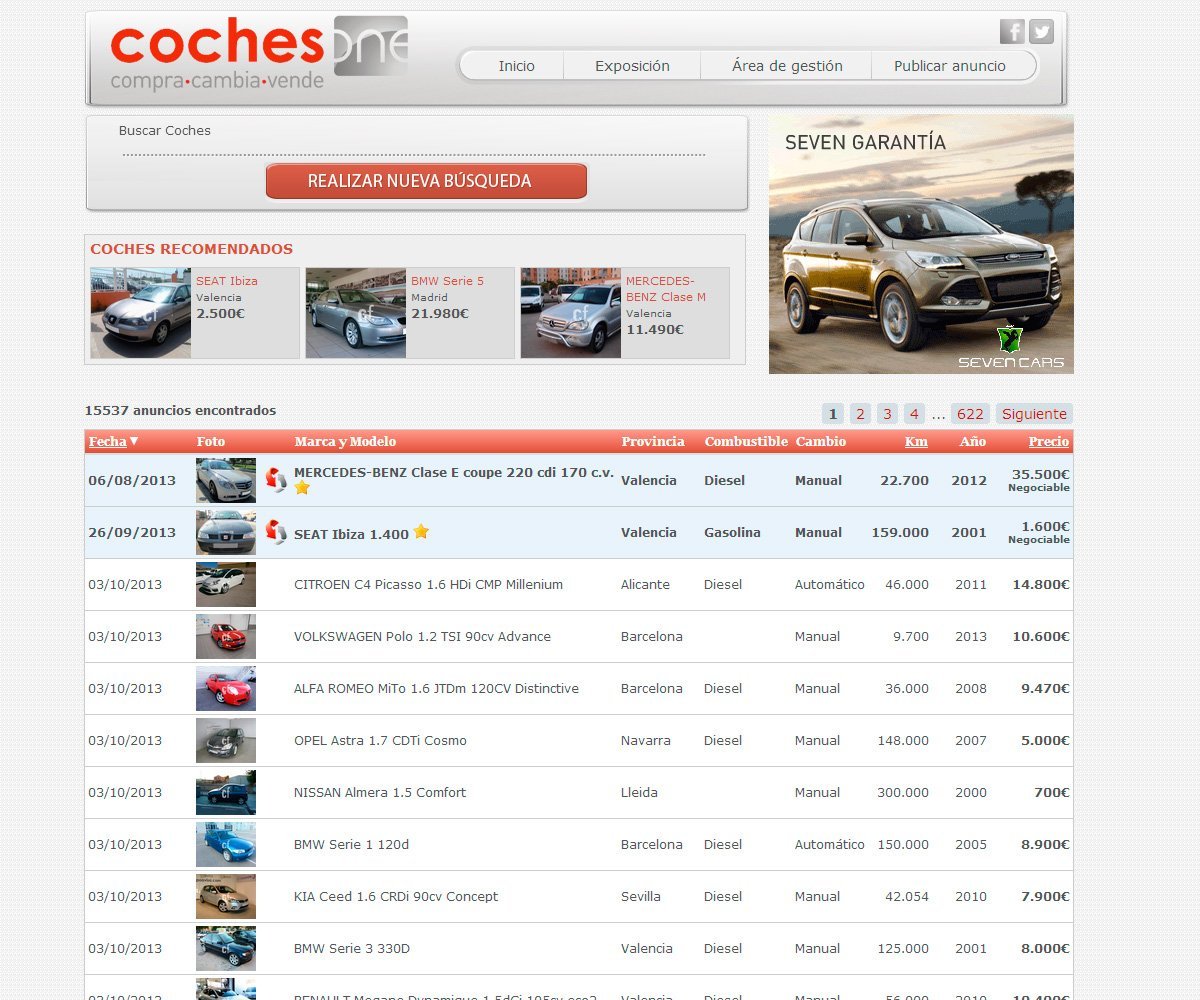Open the recommended SEAT Ibiza link
Screen dimensions: 1200x1000
(x=227, y=281)
